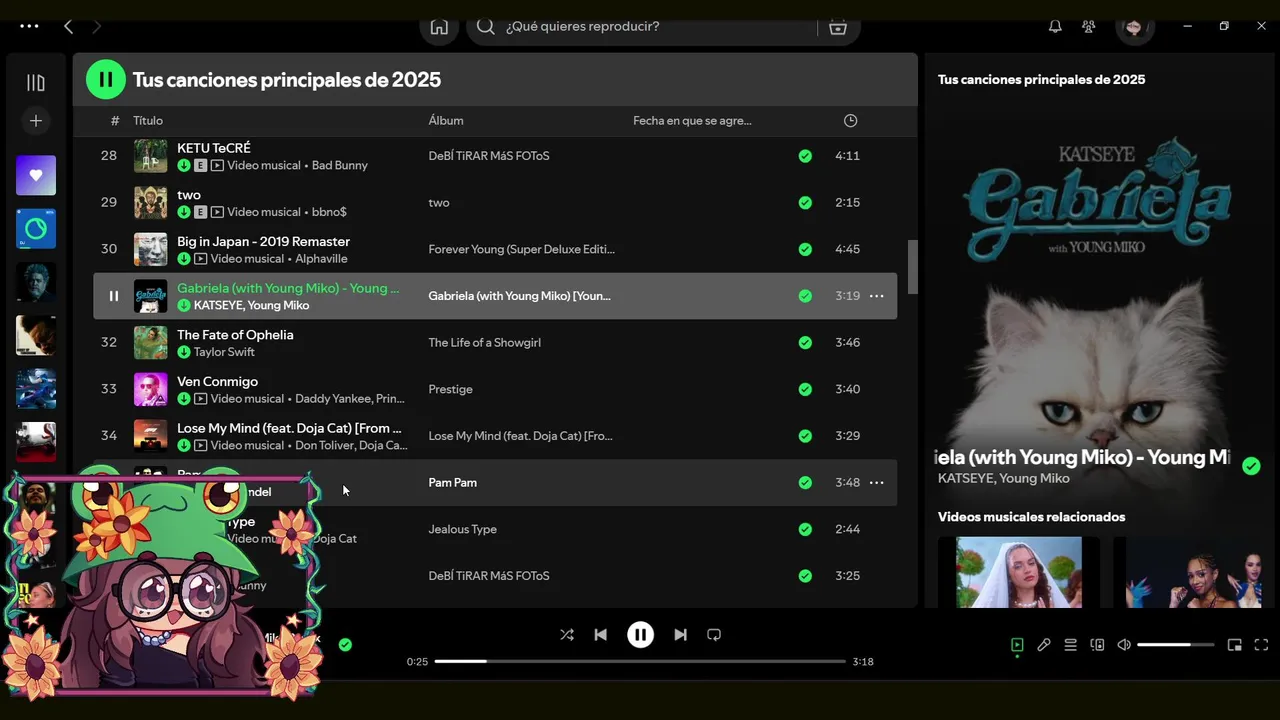Seek on the song progress bar
1280x720 pixels.
[640, 661]
